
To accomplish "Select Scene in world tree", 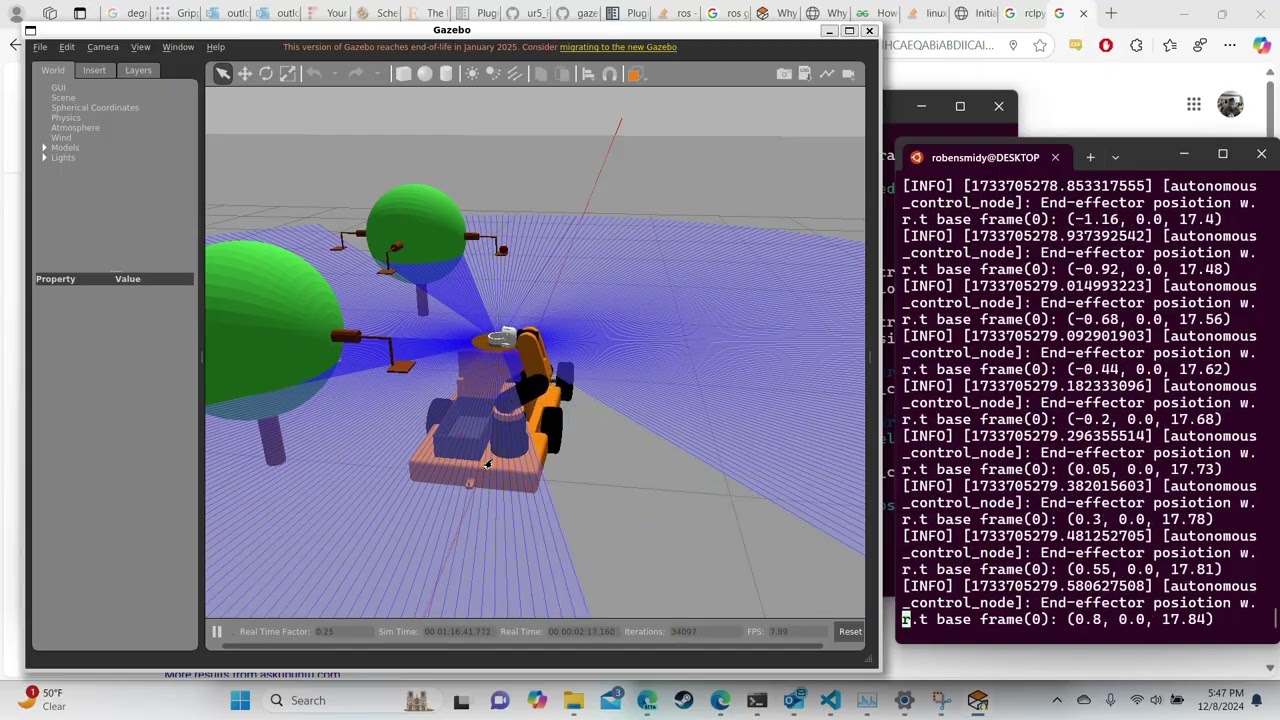I will click(63, 98).
